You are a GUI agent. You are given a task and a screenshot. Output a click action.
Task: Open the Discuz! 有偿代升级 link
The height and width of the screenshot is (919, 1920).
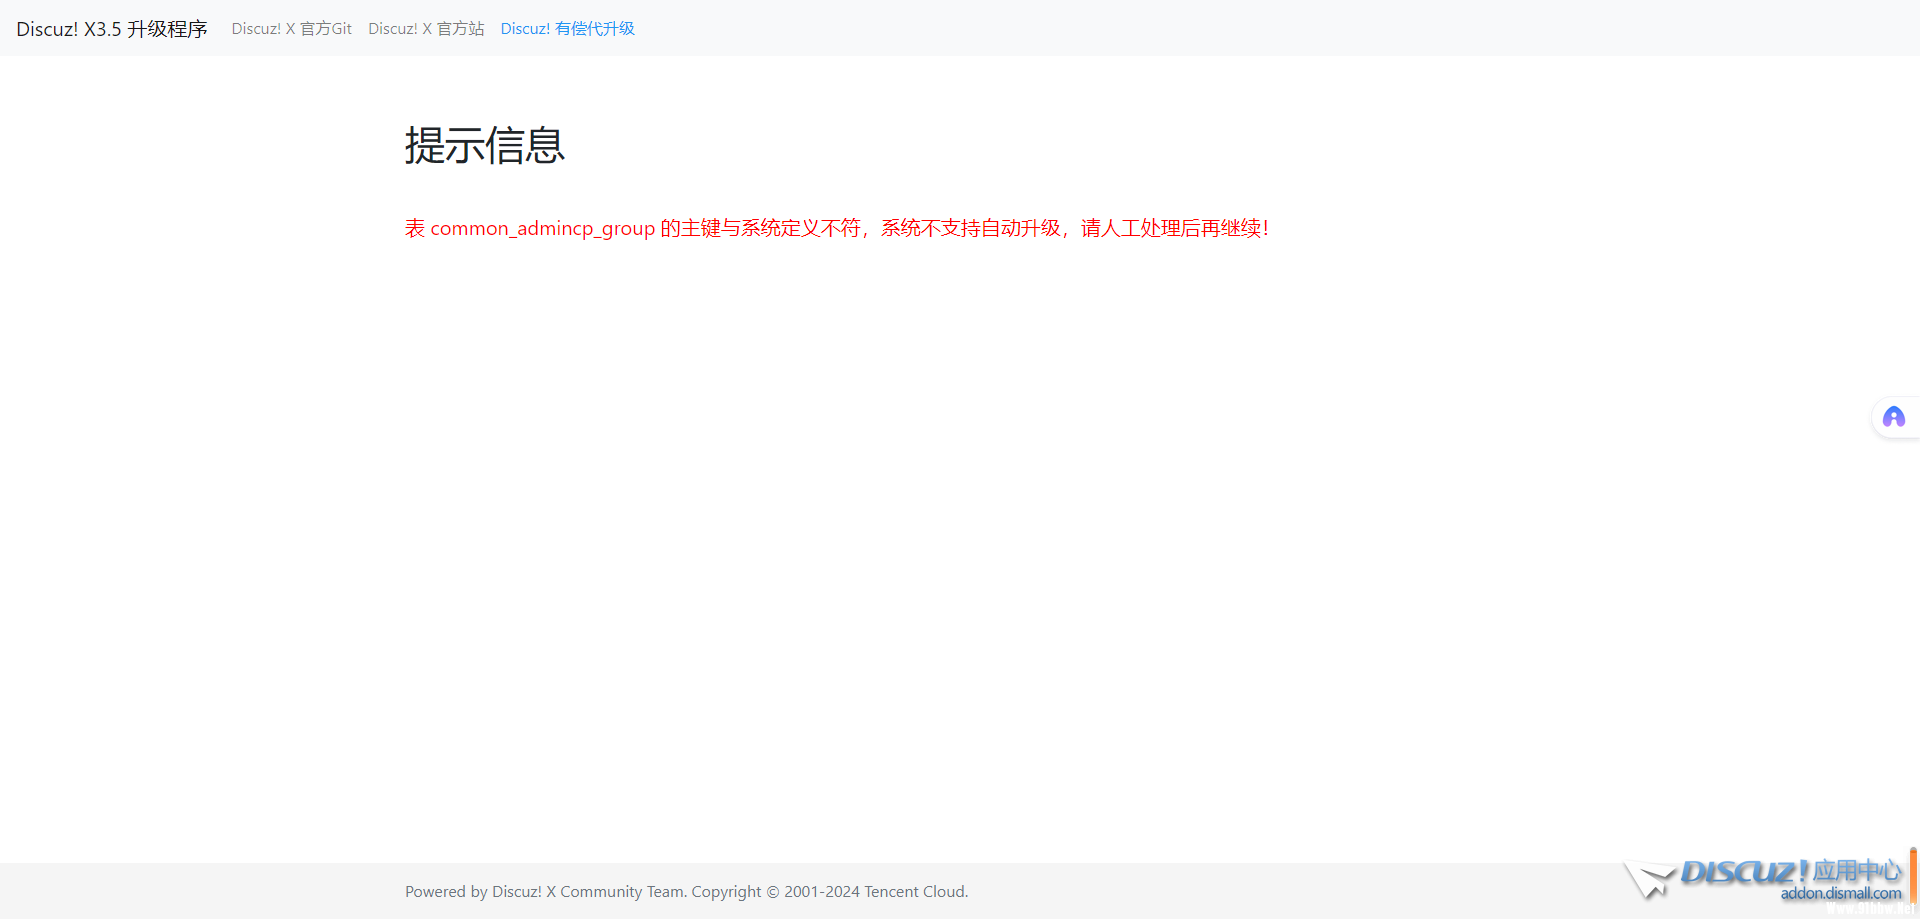[567, 29]
